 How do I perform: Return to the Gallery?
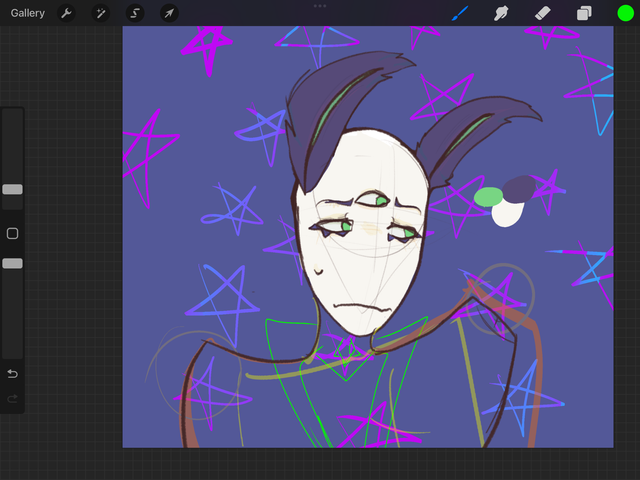click(27, 13)
